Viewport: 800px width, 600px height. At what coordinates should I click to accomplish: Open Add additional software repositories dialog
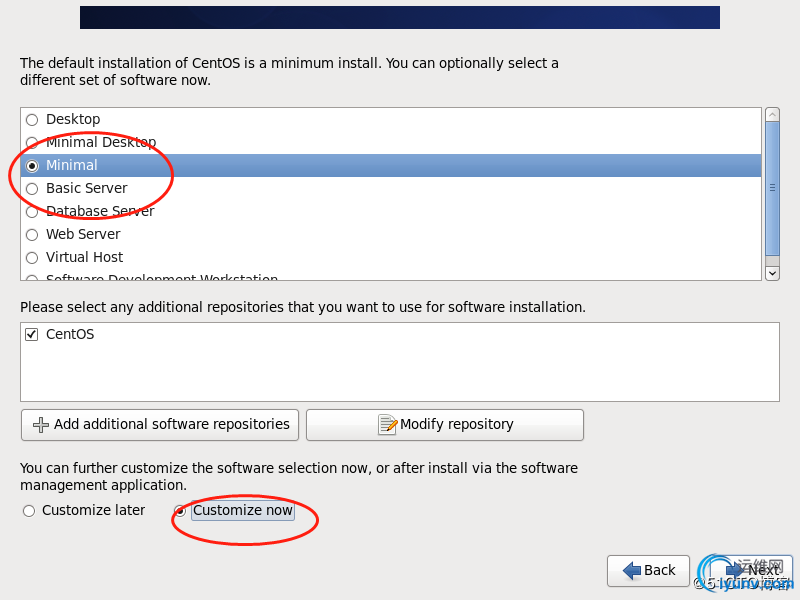pos(160,424)
